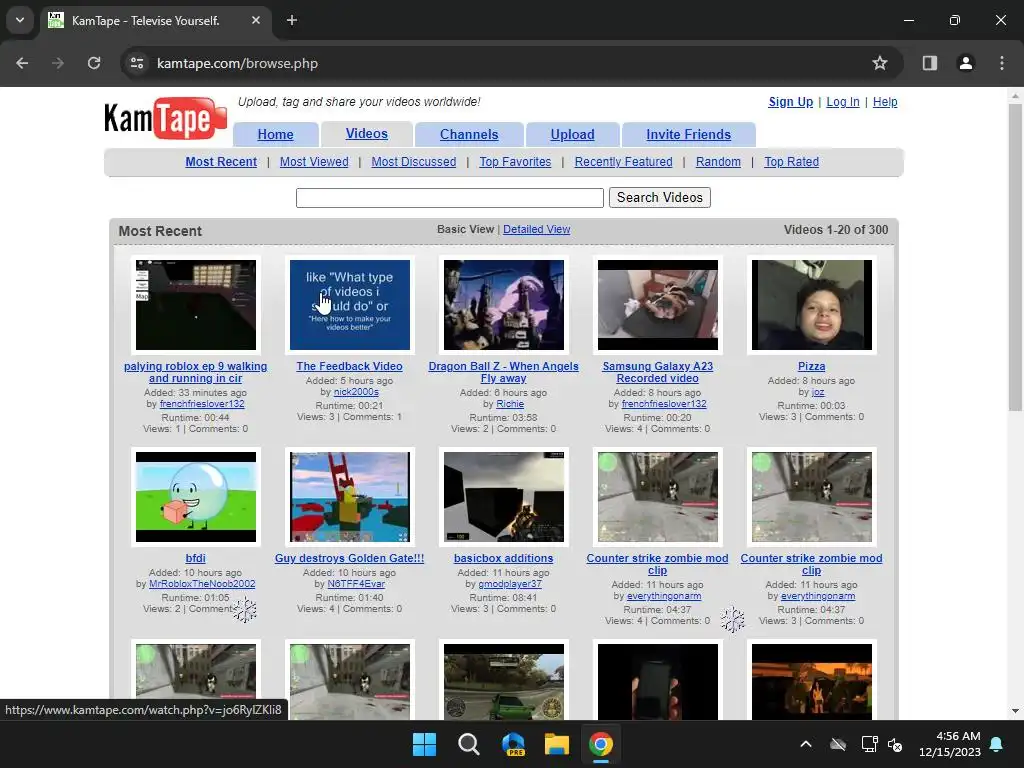Show hidden system tray icons
The width and height of the screenshot is (1024, 768).
(806, 744)
